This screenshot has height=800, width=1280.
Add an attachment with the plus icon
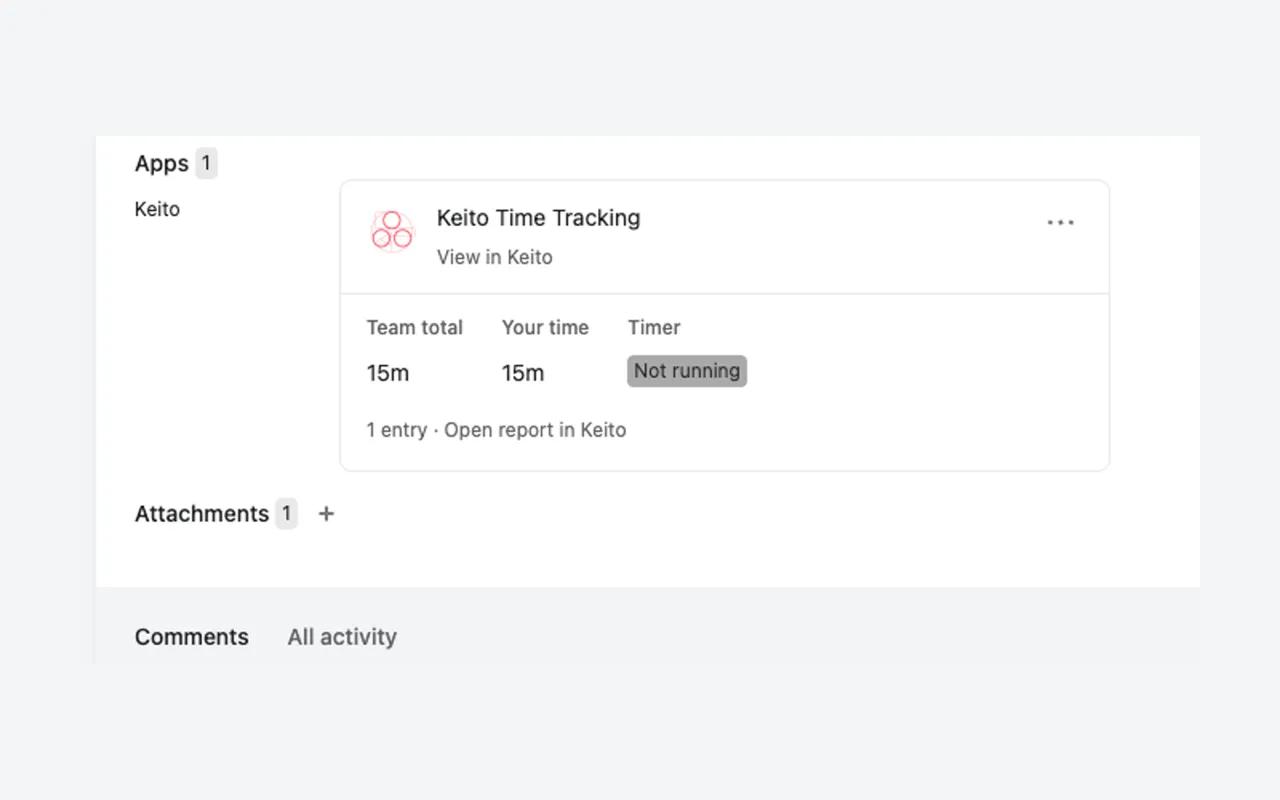(x=326, y=513)
